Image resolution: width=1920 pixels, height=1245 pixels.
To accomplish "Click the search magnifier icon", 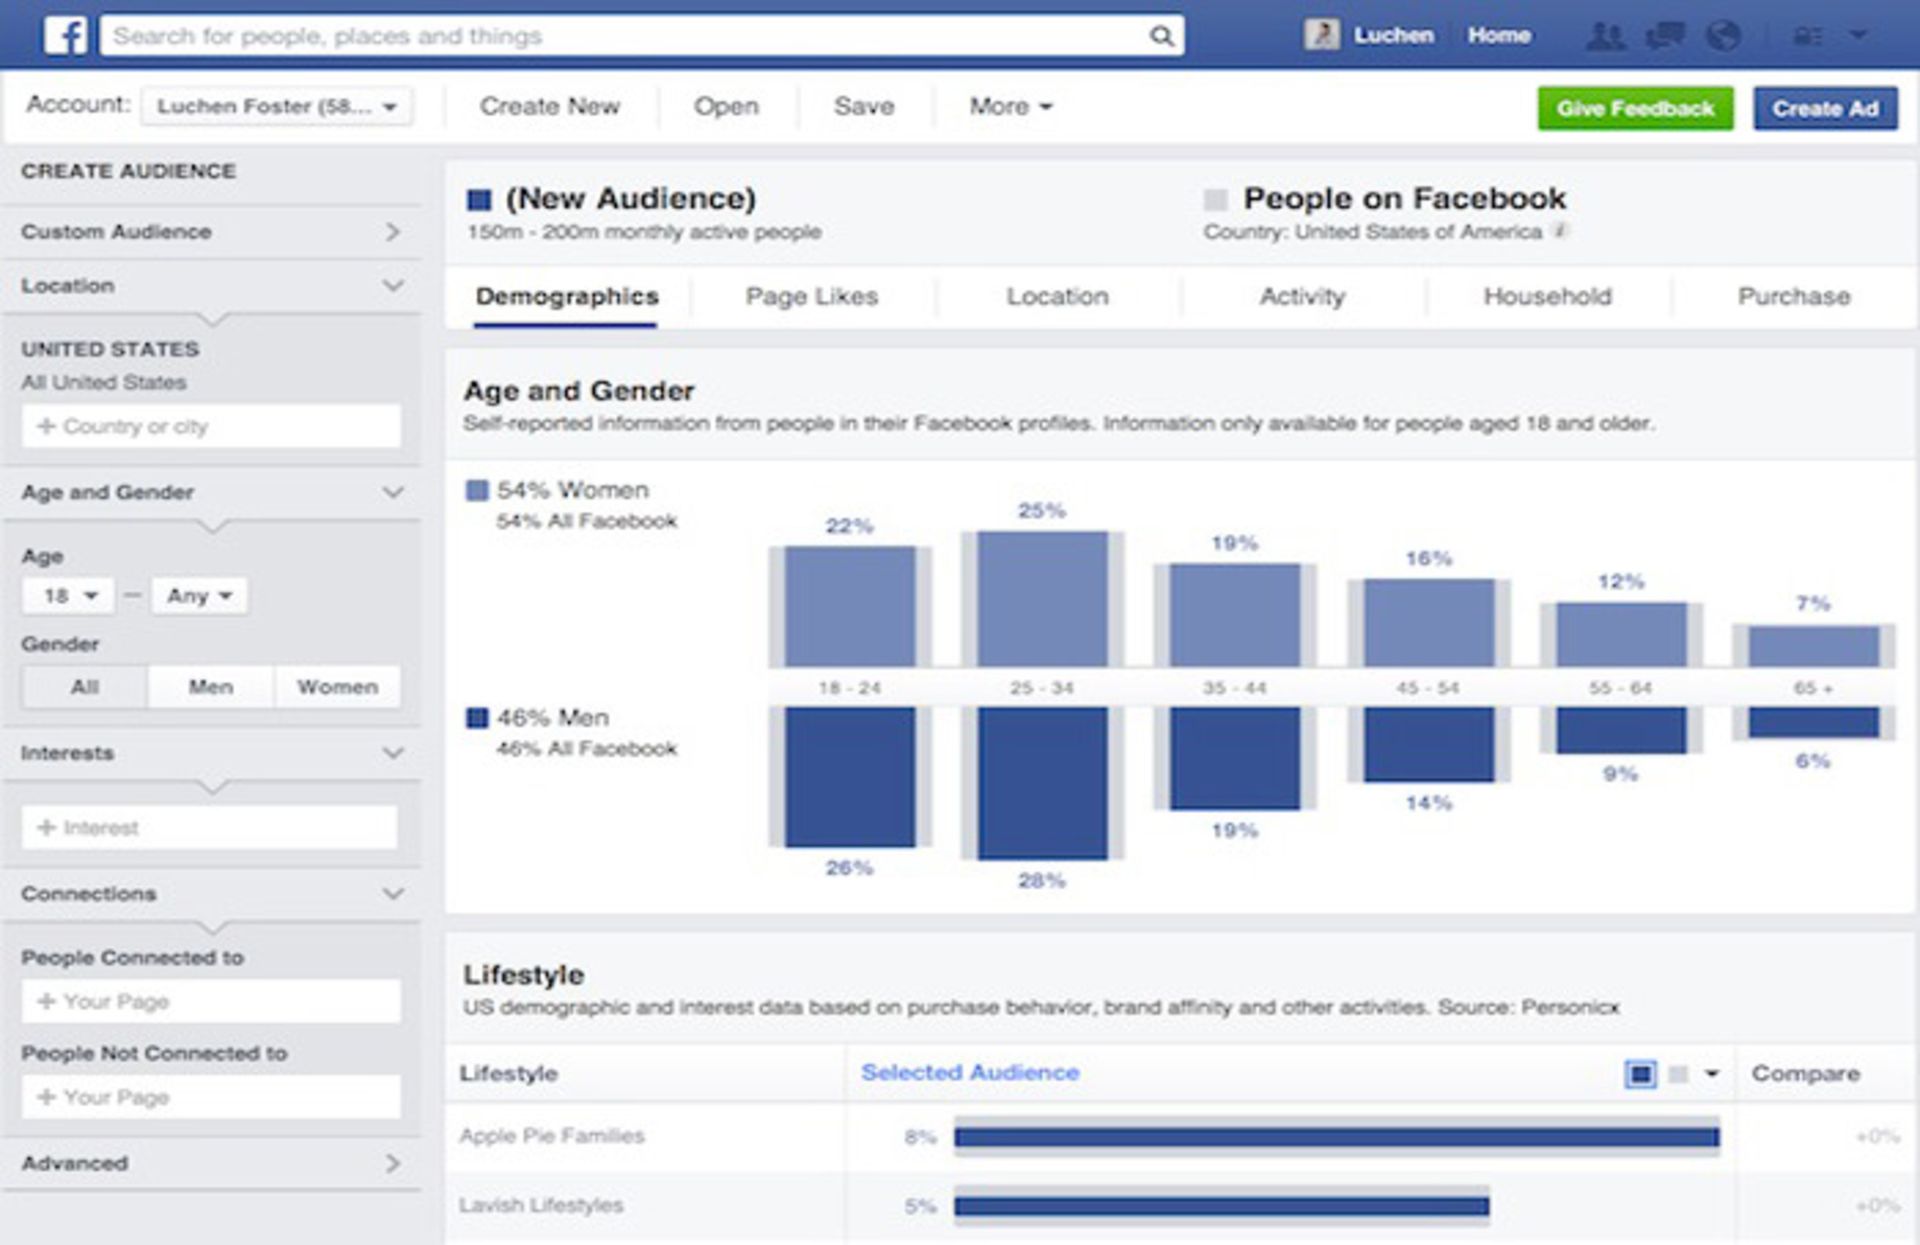I will [x=1162, y=35].
